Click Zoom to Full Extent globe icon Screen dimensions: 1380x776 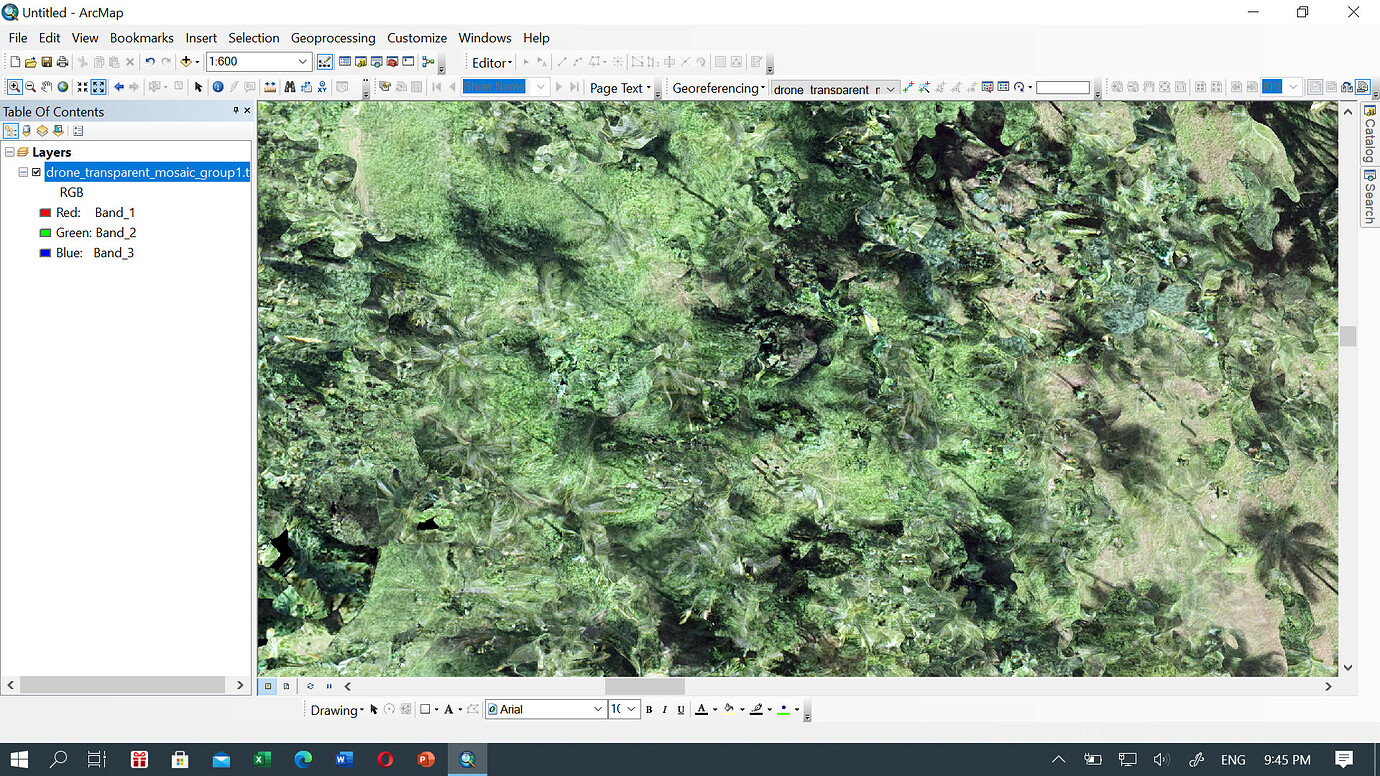[x=62, y=86]
